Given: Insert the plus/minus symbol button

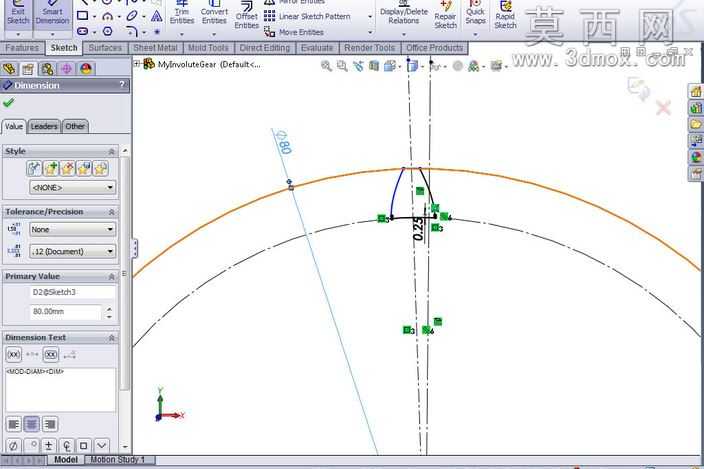Looking at the screenshot, I should [49, 446].
